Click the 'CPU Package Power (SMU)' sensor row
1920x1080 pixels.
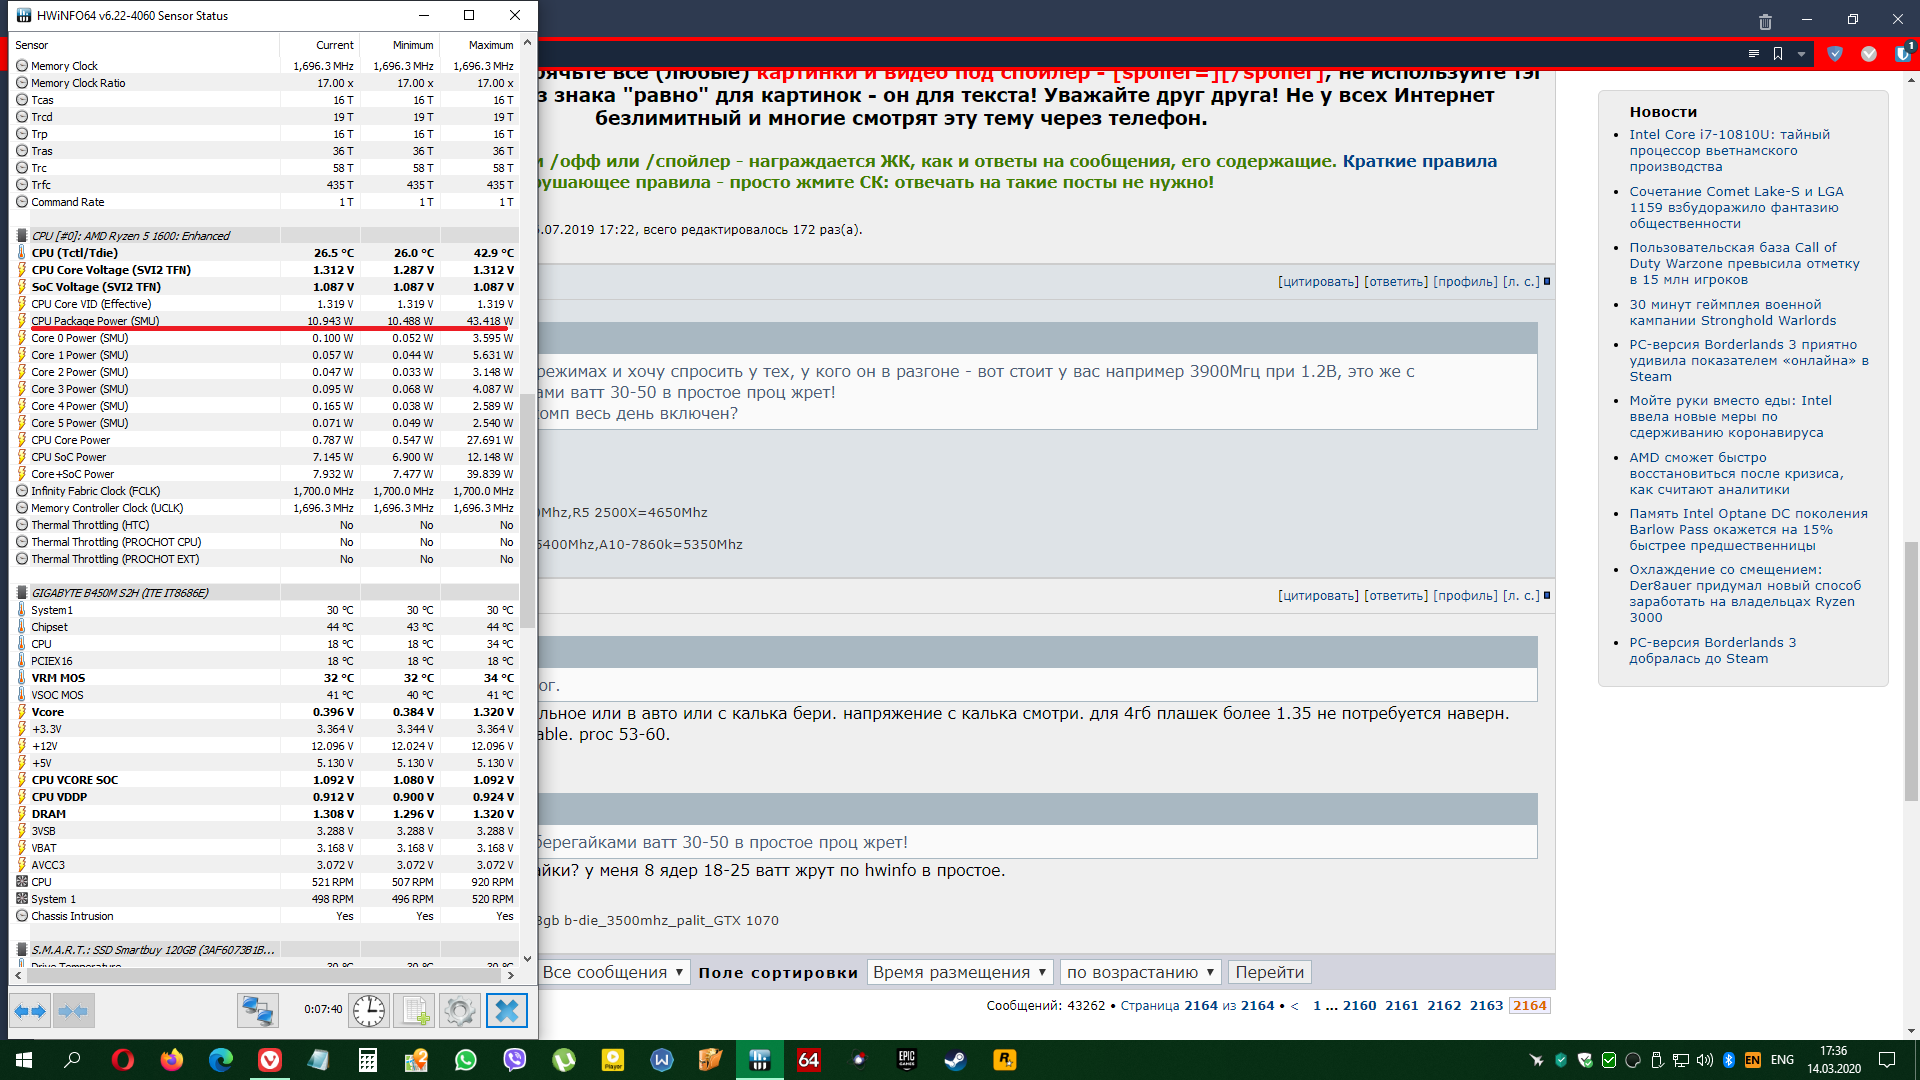(95, 321)
